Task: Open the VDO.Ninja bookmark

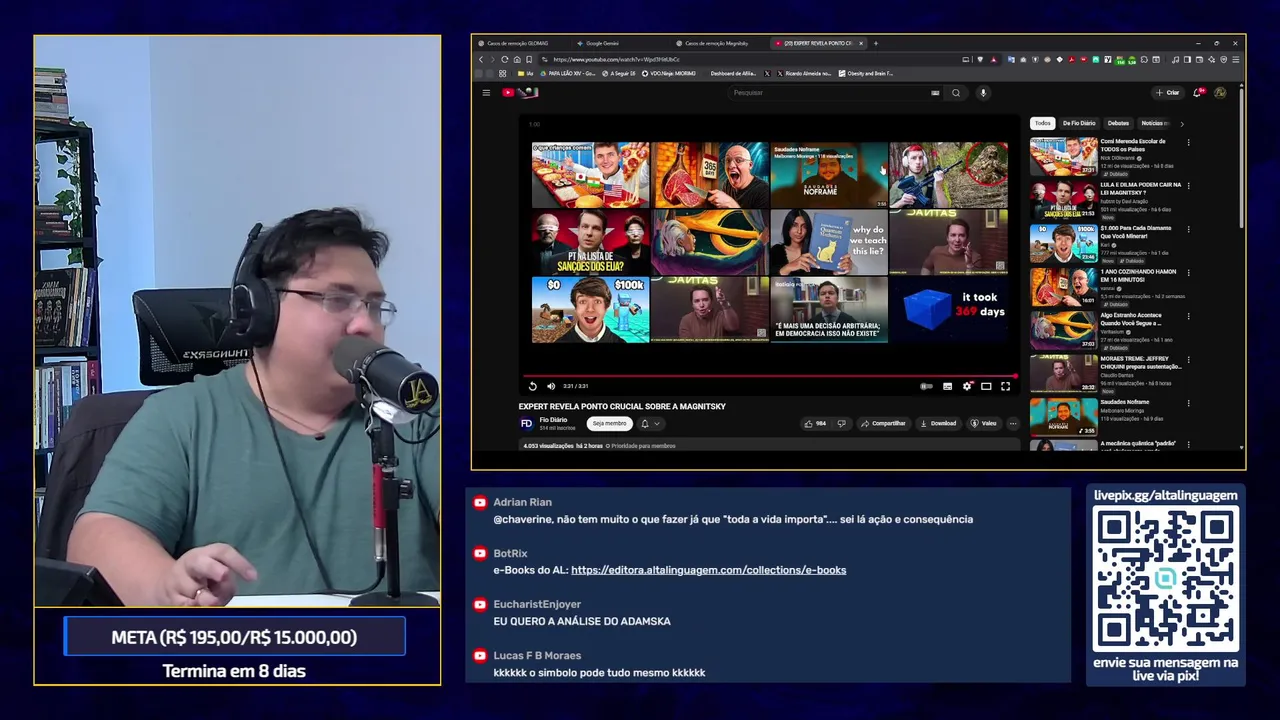Action: pyautogui.click(x=668, y=73)
